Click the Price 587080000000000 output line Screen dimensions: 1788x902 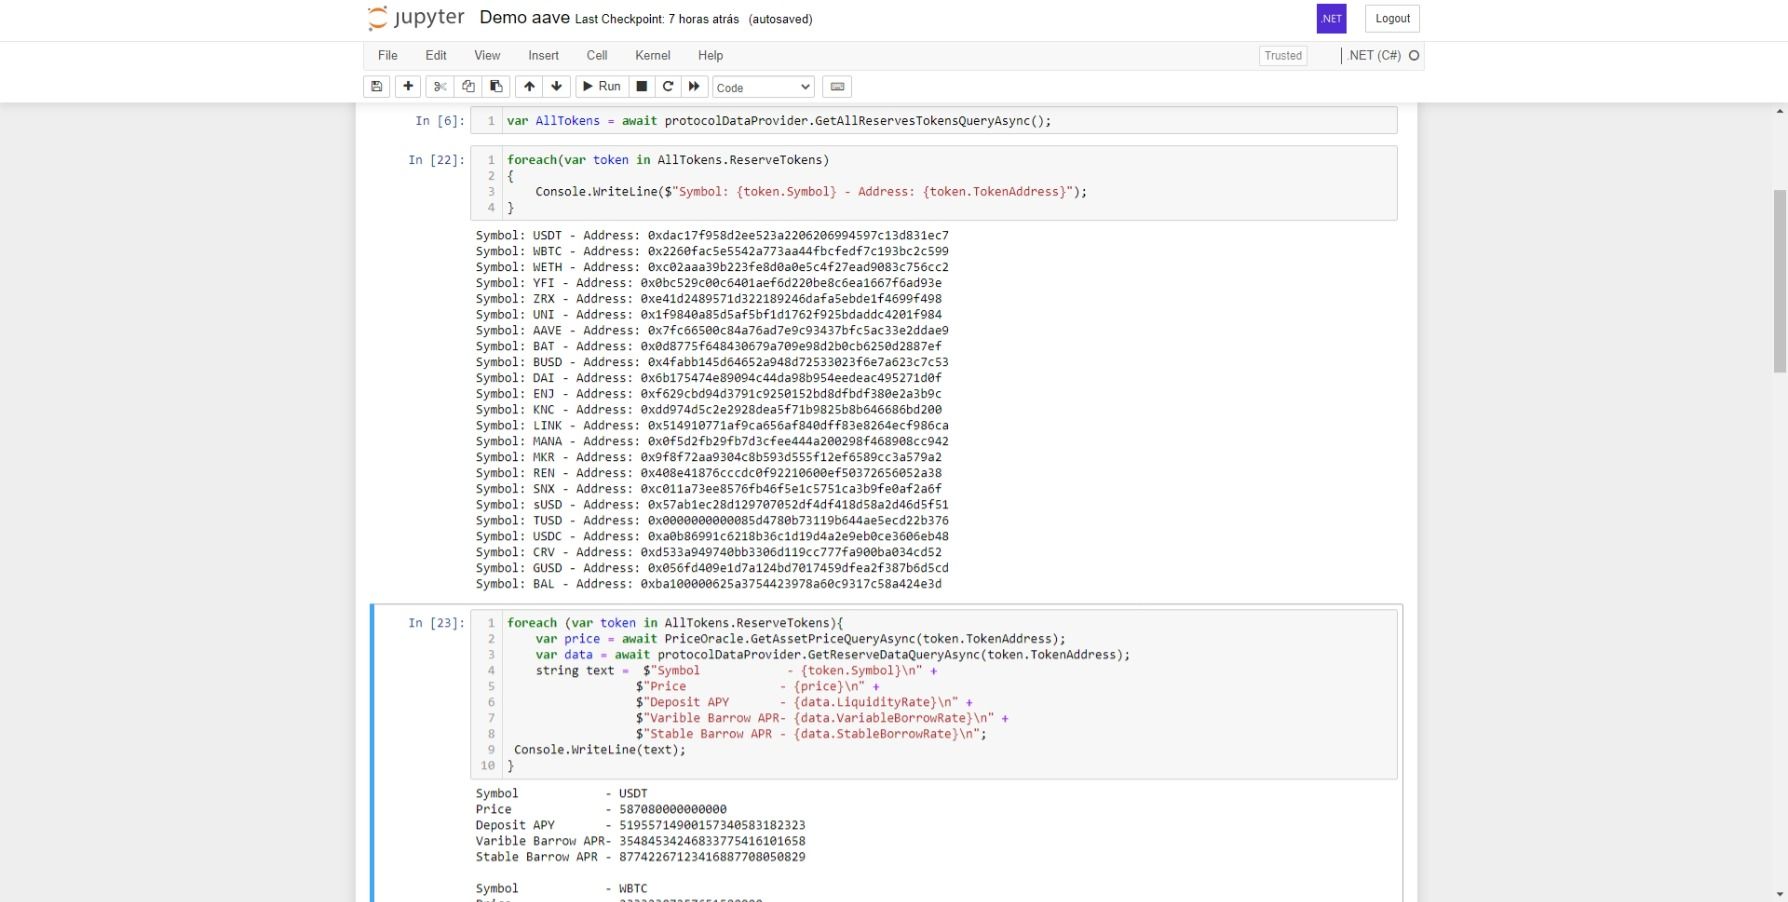pos(601,810)
